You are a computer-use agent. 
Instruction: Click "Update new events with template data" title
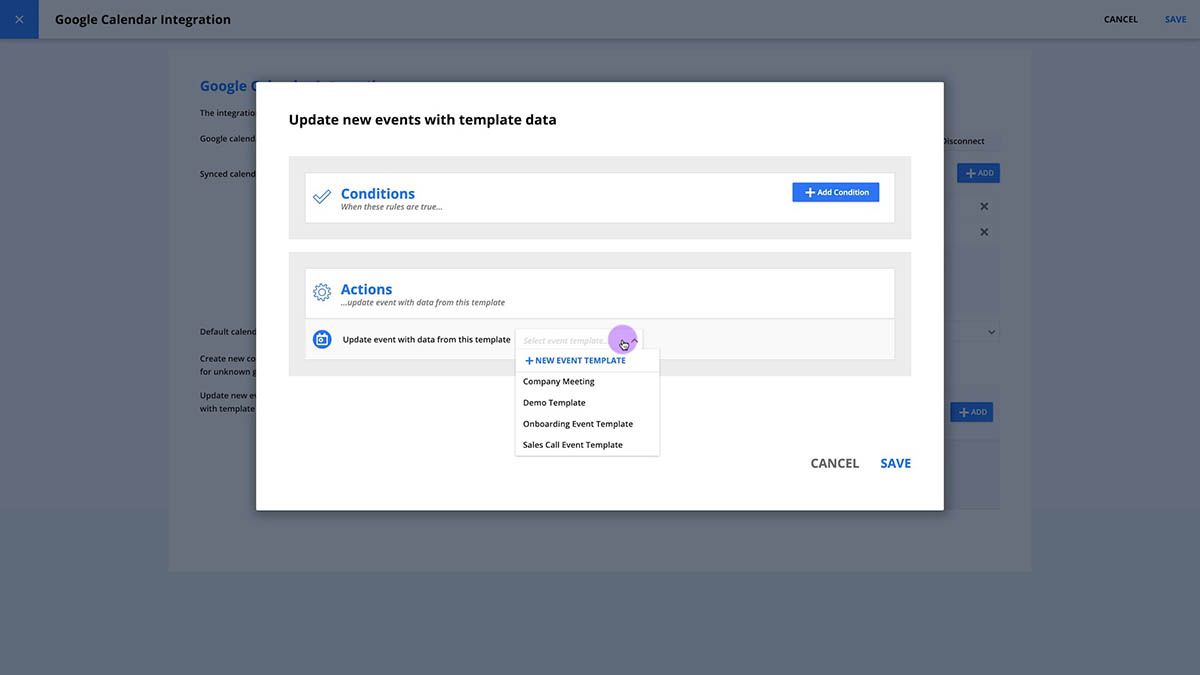423,120
